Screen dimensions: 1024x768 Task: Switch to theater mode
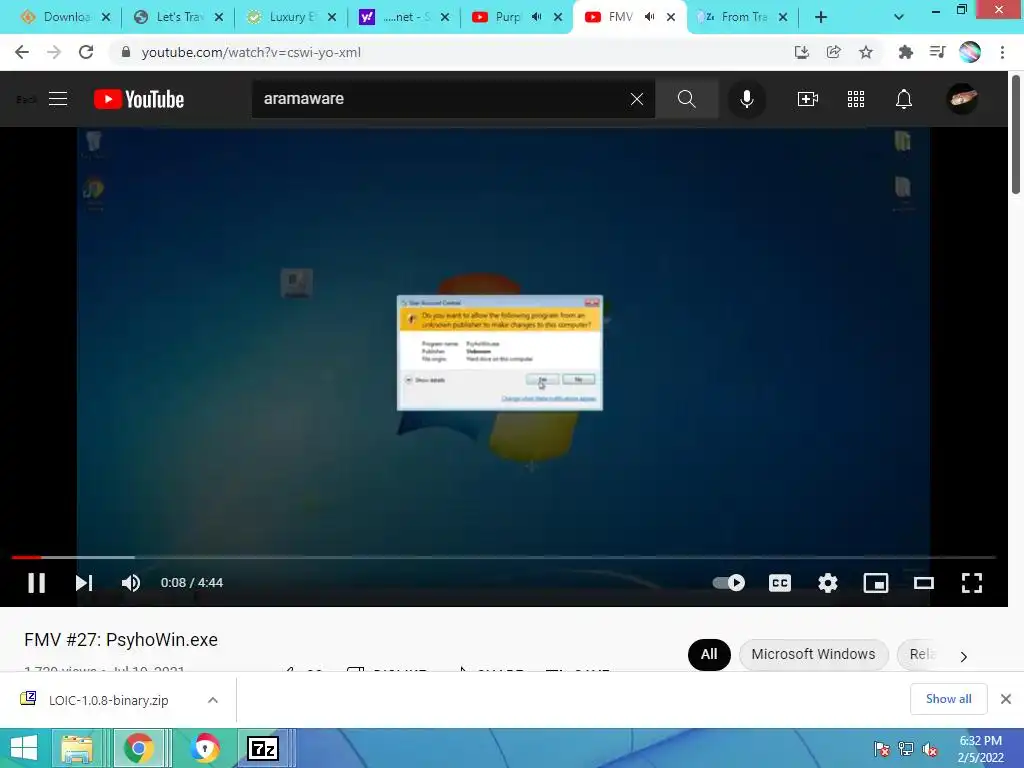[x=923, y=583]
